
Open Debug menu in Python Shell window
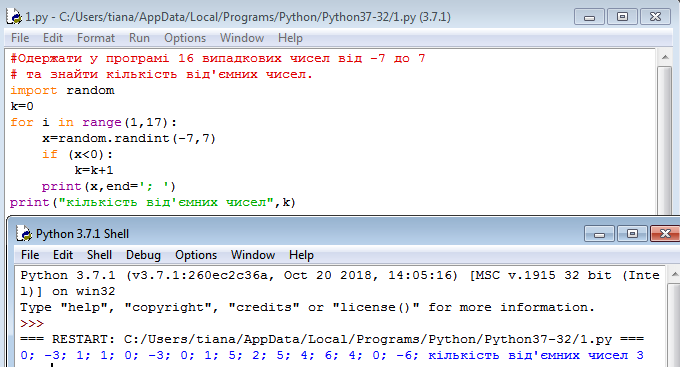143,255
